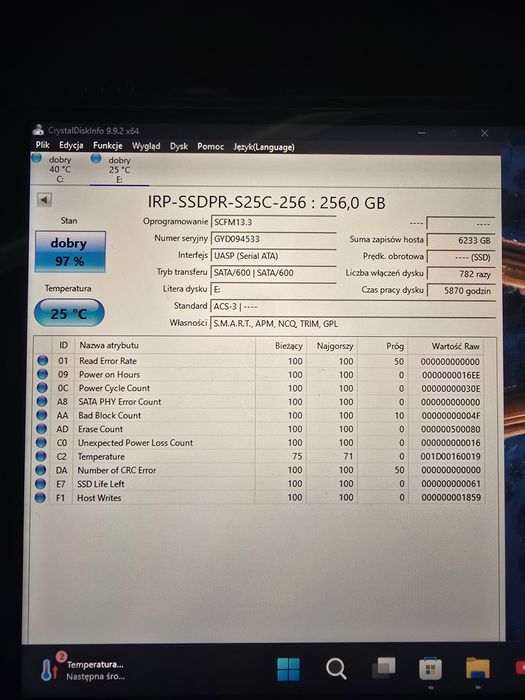Click the blue status dot on the E: tab
Image resolution: width=525 pixels, height=700 pixels.
tap(96, 158)
